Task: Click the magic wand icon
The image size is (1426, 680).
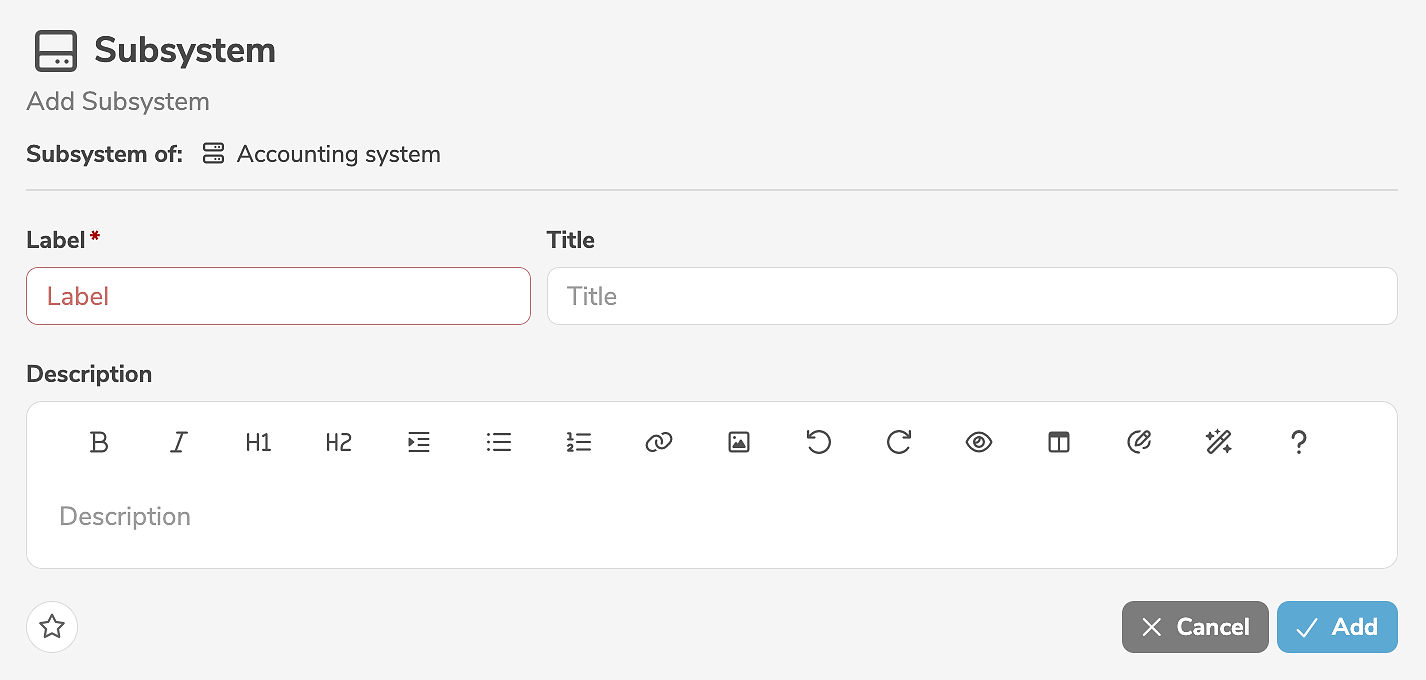Action: click(x=1219, y=442)
